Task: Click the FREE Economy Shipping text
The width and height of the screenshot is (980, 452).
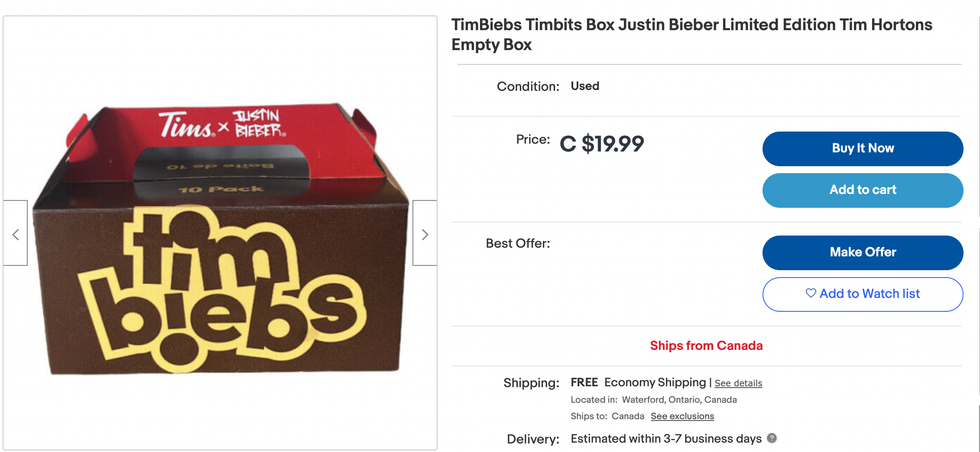Action: (638, 383)
